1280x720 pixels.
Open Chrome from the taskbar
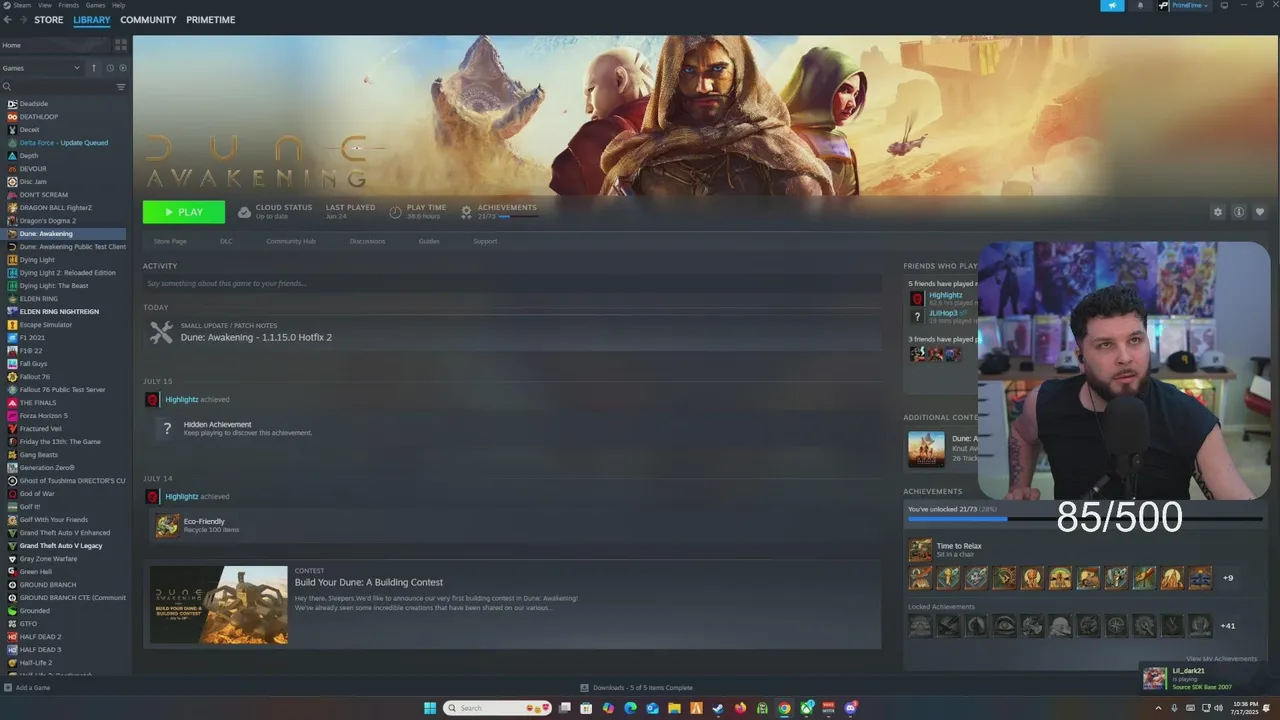[x=784, y=708]
